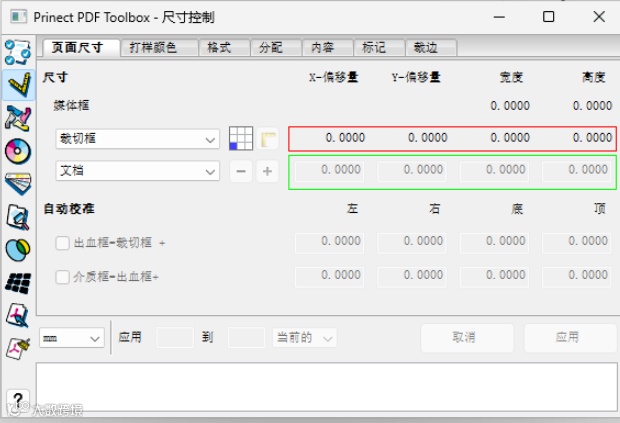This screenshot has width=620, height=423.
Task: Maximize the Prinect PDF Toolbox window
Action: [548, 17]
